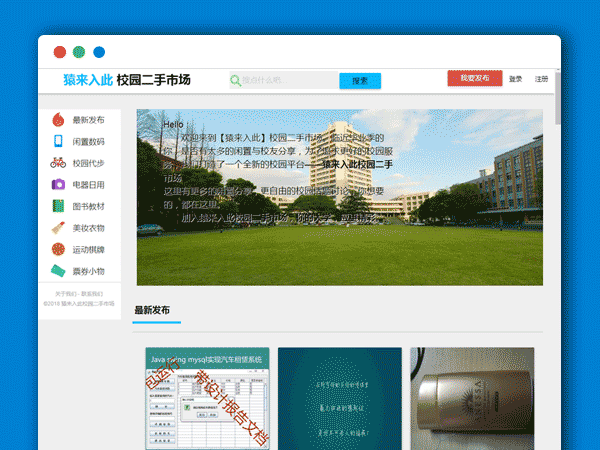Click the red fire icon beside 最新发布
Viewport: 600px width, 450px height.
point(58,120)
